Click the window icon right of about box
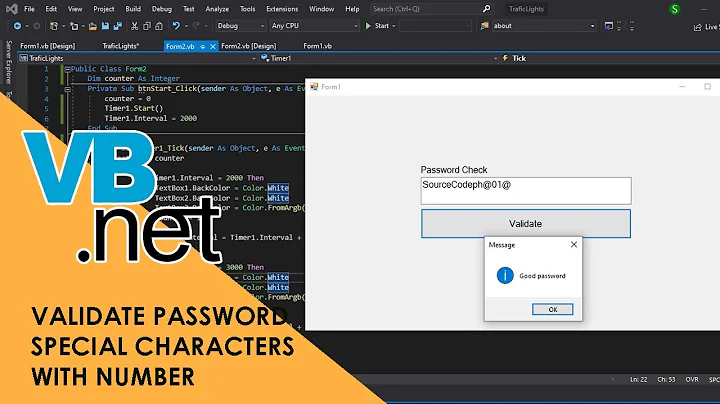Screen dimensions: 720x404 [x=608, y=26]
